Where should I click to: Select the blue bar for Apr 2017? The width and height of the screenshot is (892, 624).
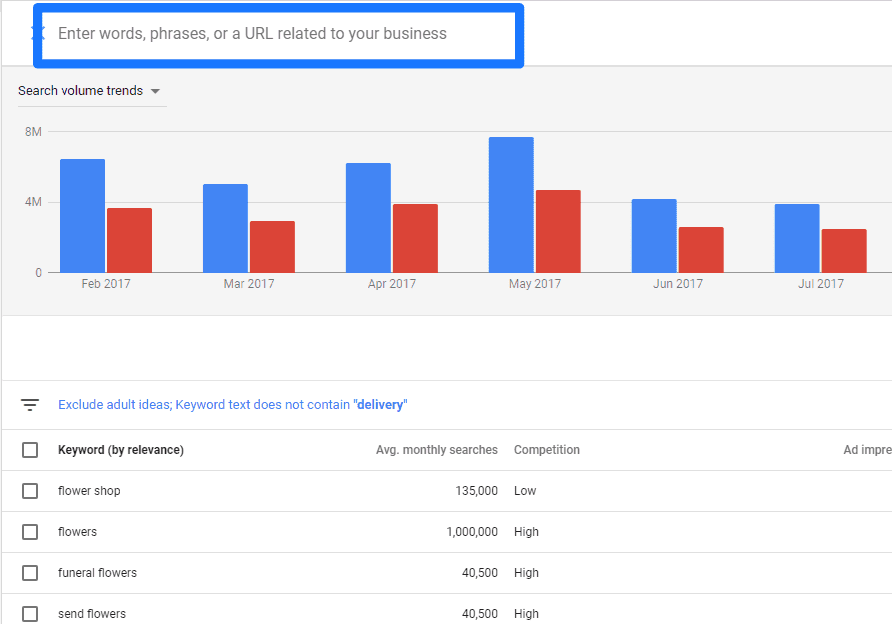368,218
